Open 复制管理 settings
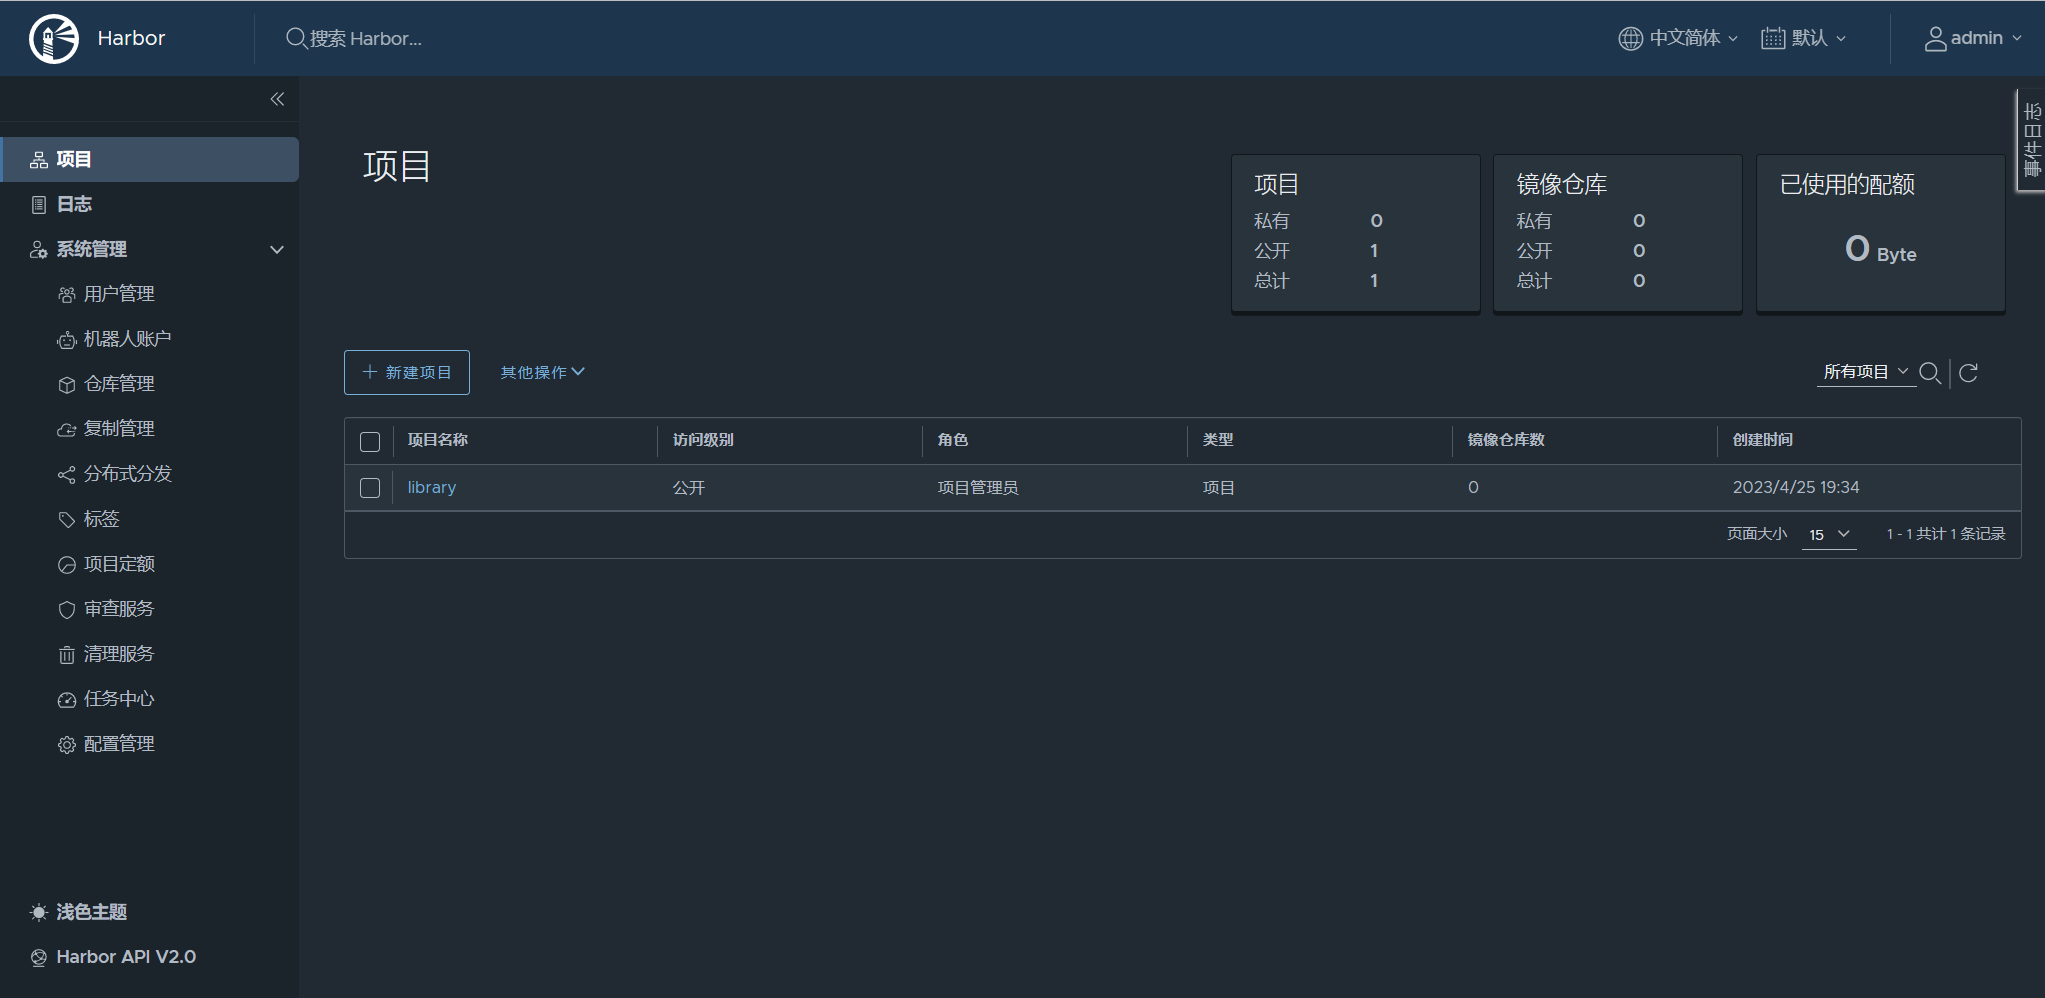Viewport: 2045px width, 998px height. coord(118,428)
